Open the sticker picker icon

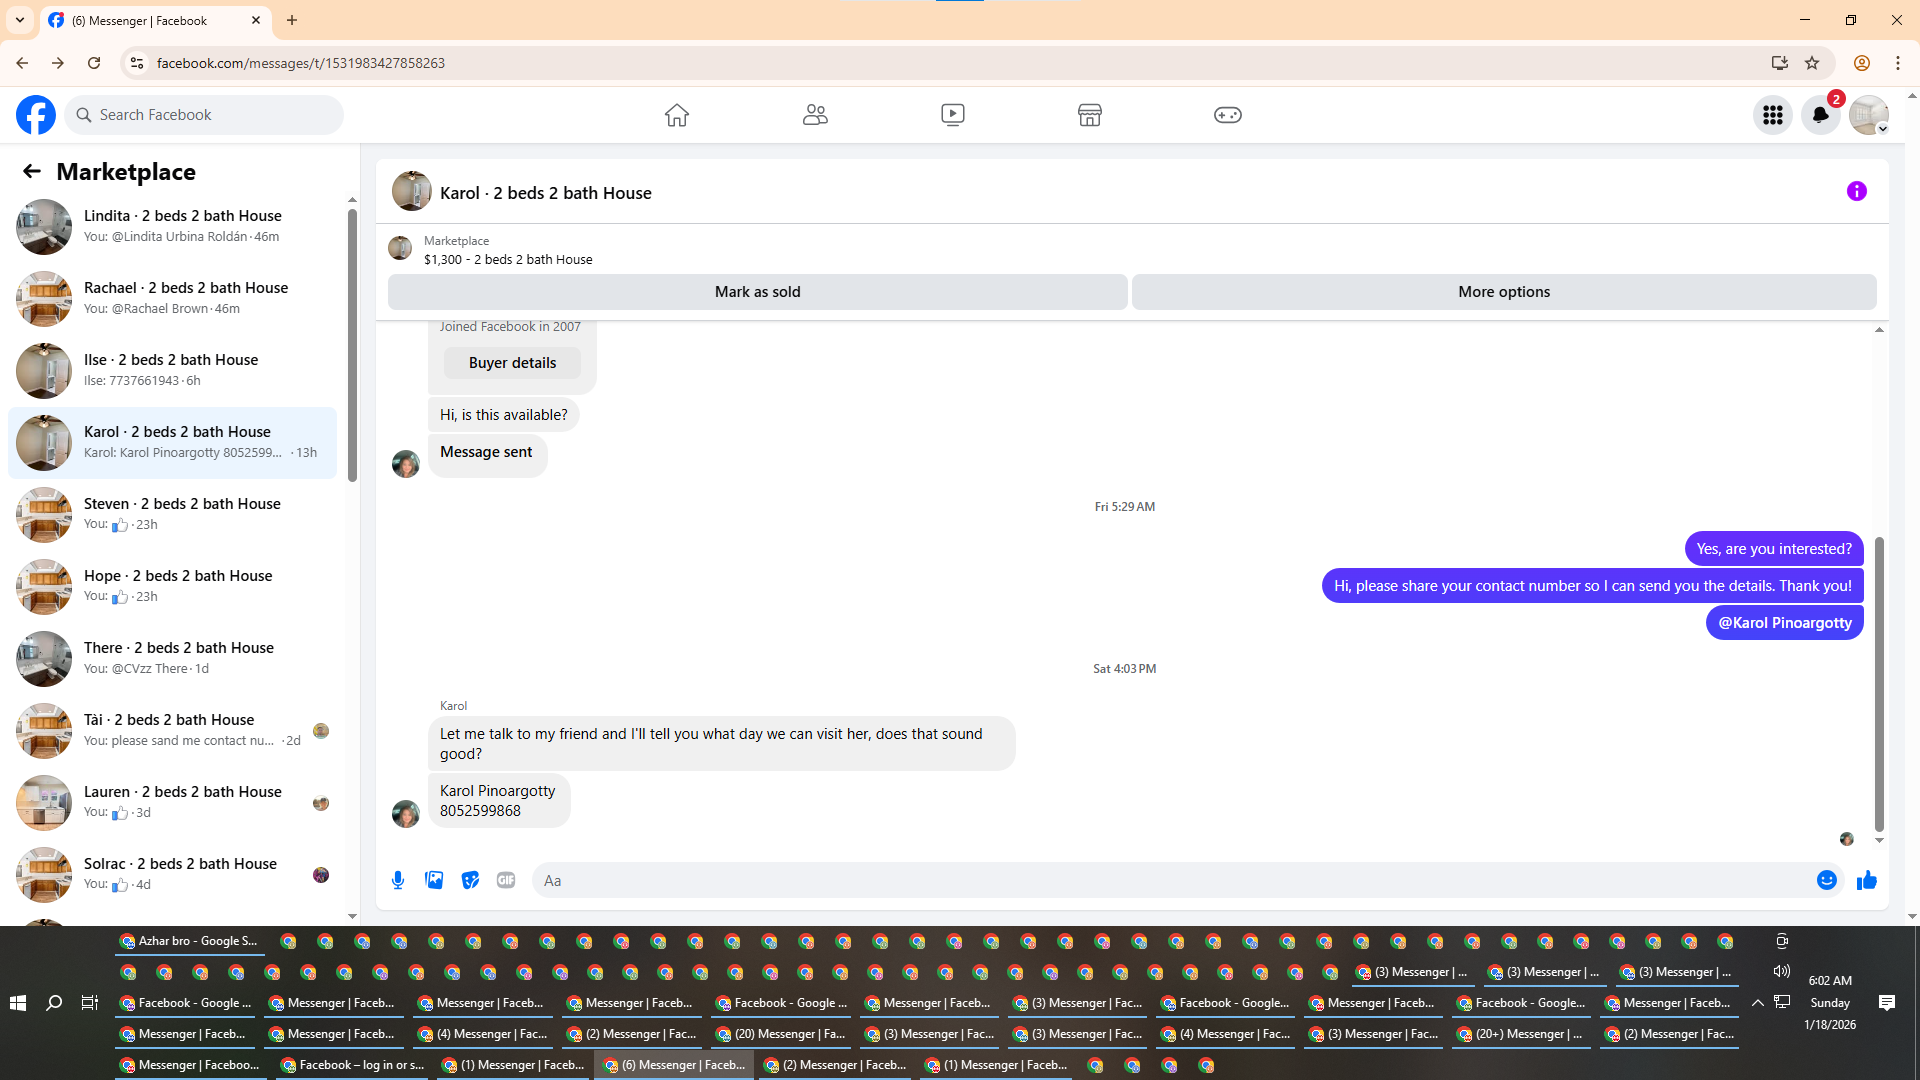(x=470, y=880)
